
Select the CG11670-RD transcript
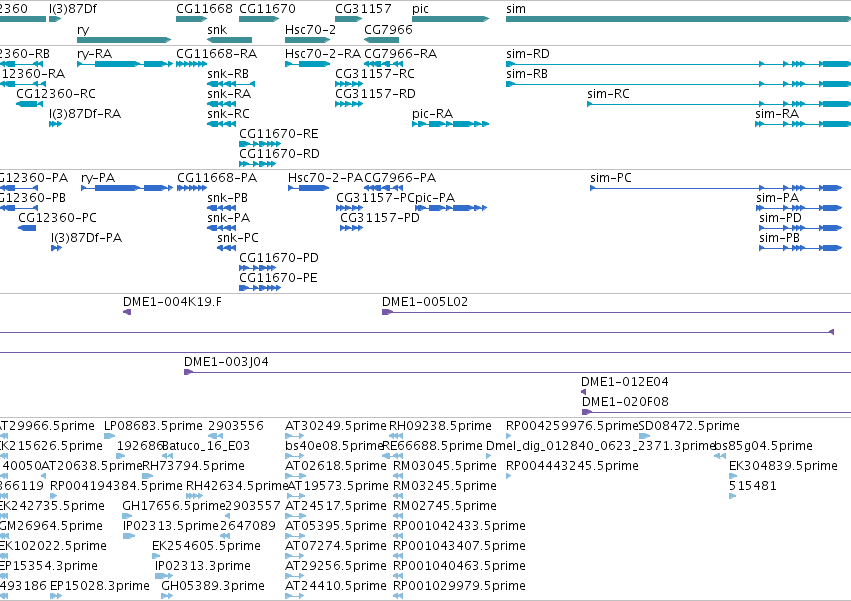258,164
